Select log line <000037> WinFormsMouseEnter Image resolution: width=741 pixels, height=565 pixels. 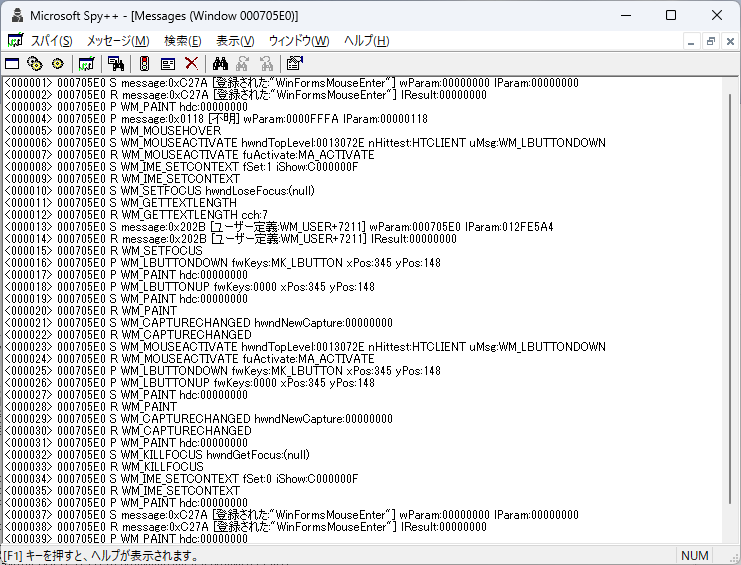[291, 515]
